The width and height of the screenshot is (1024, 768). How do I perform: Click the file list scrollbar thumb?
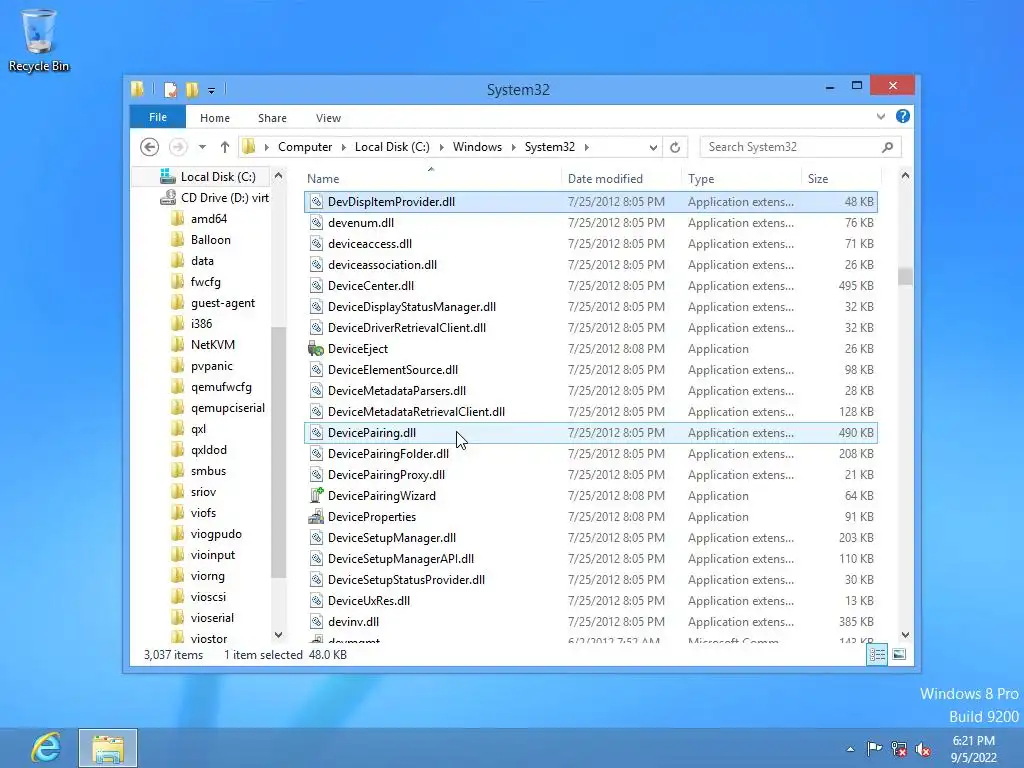point(905,276)
